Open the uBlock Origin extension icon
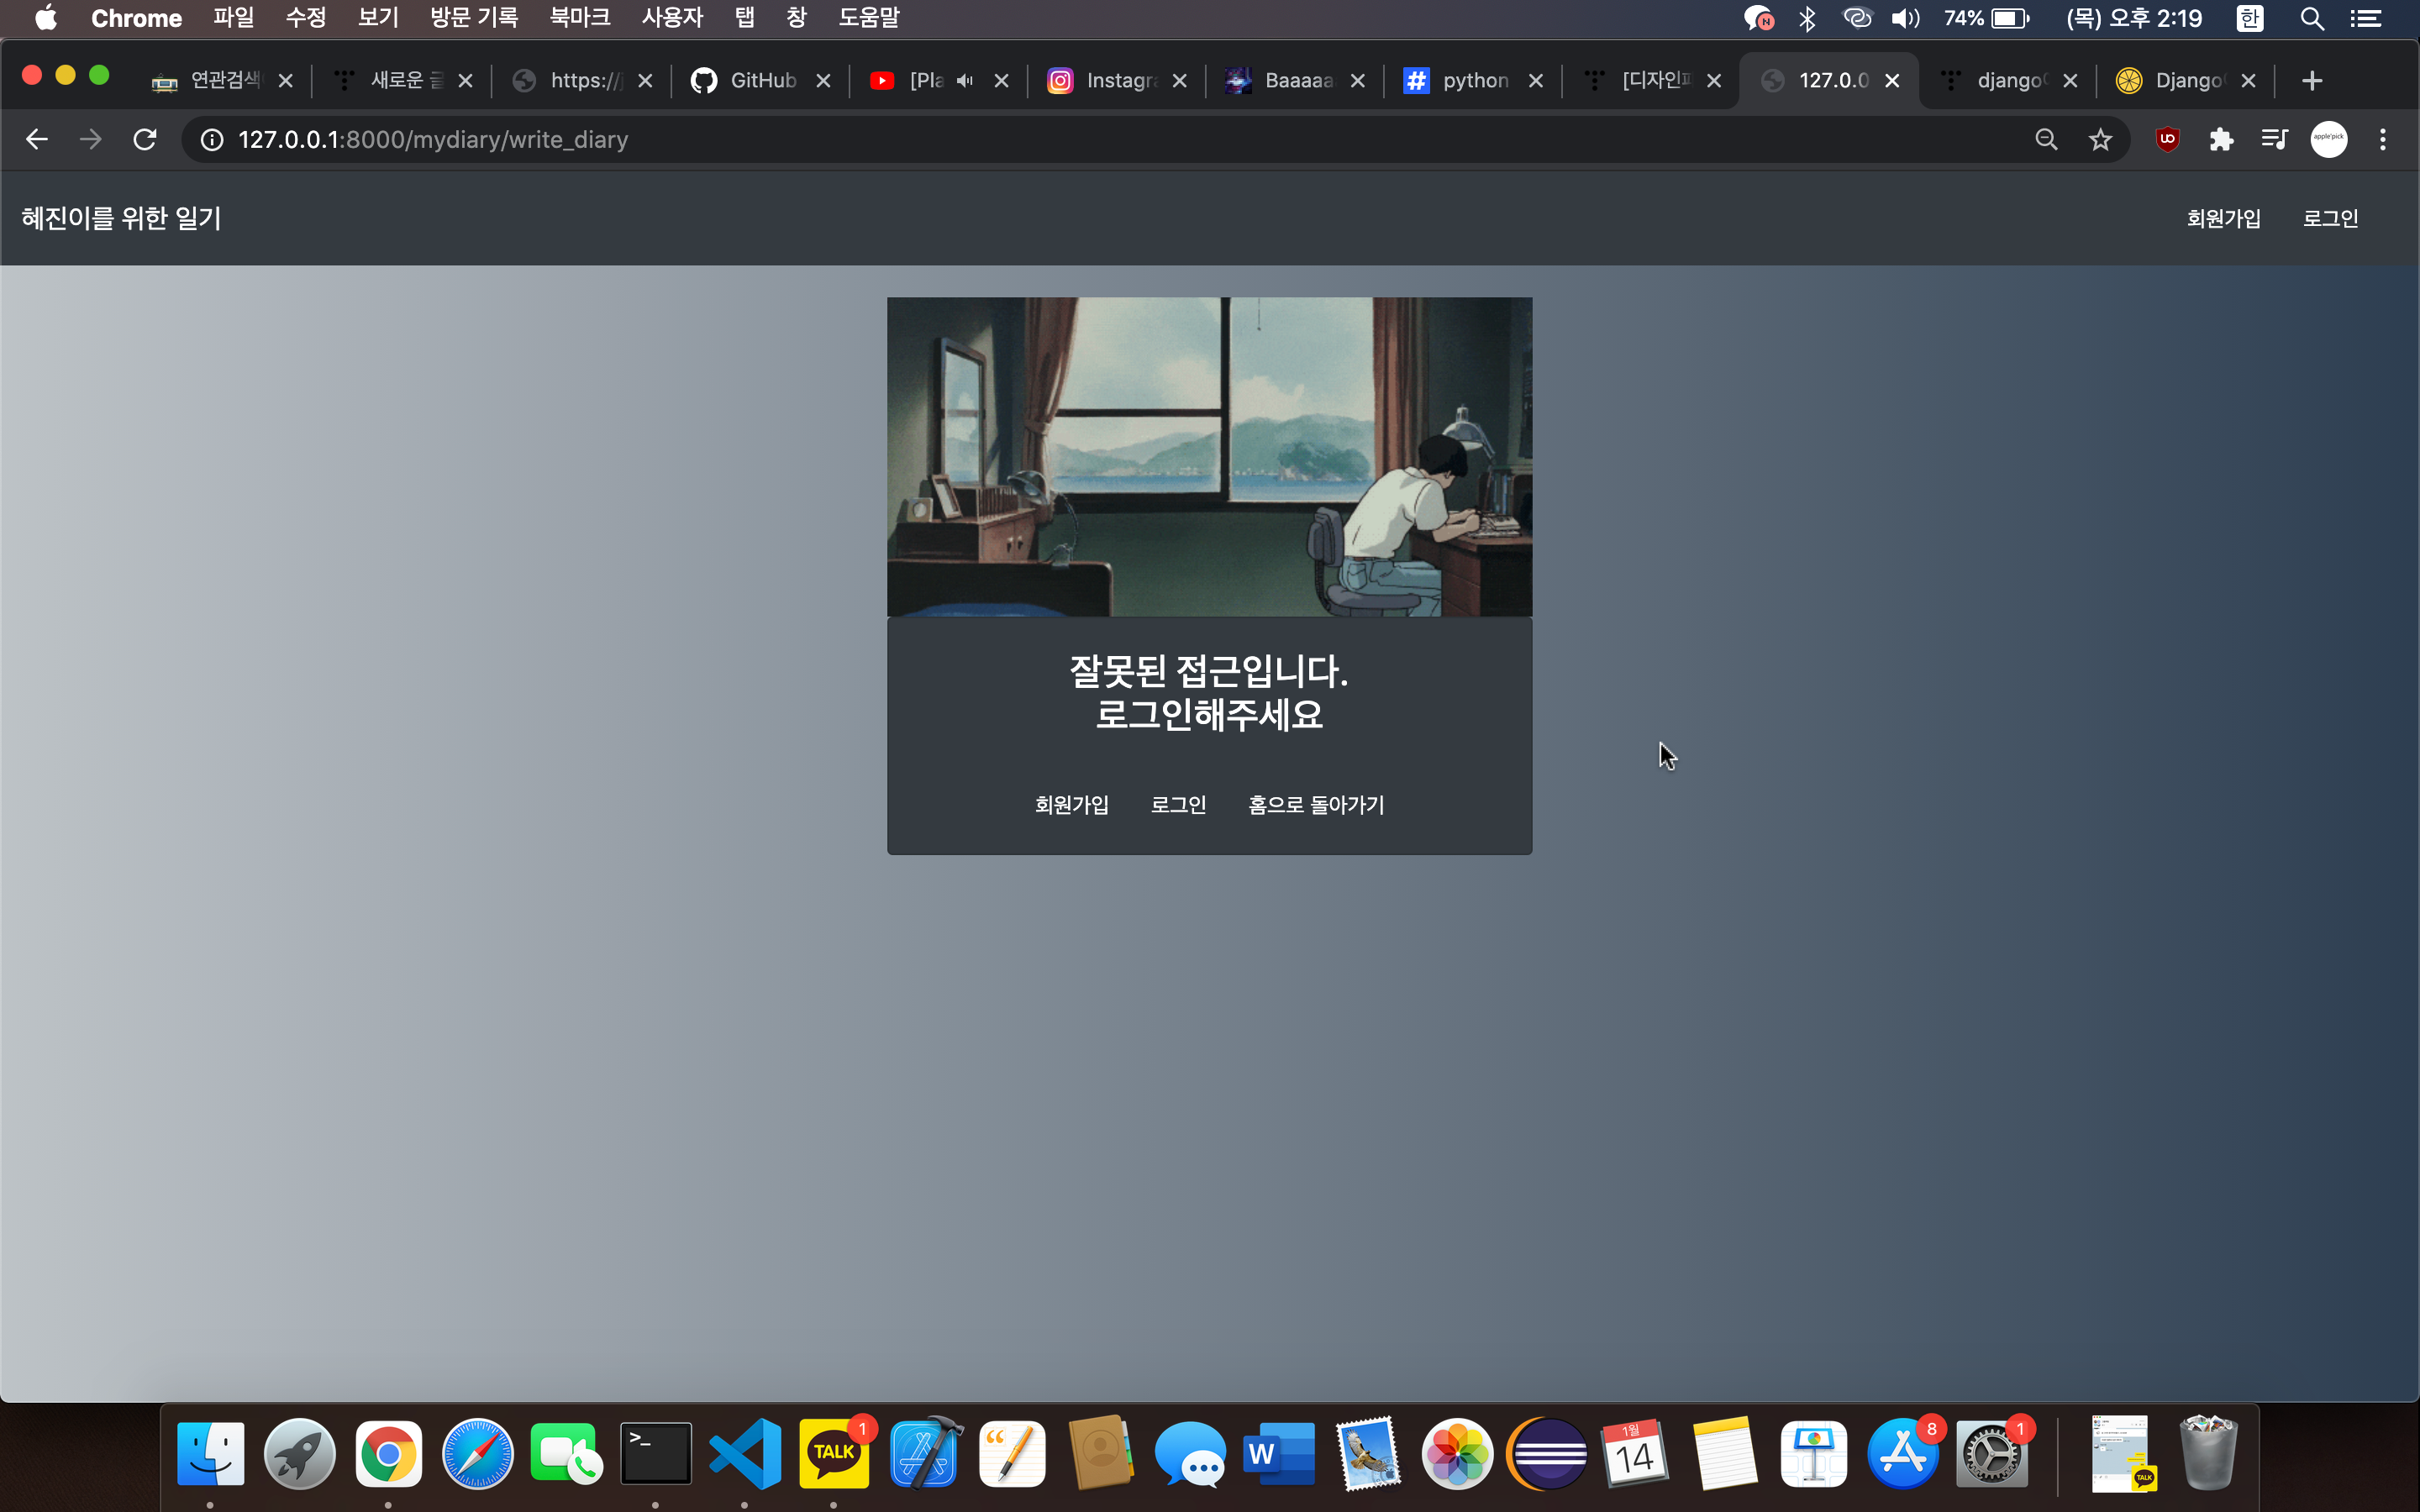This screenshot has height=1512, width=2420. click(2167, 140)
